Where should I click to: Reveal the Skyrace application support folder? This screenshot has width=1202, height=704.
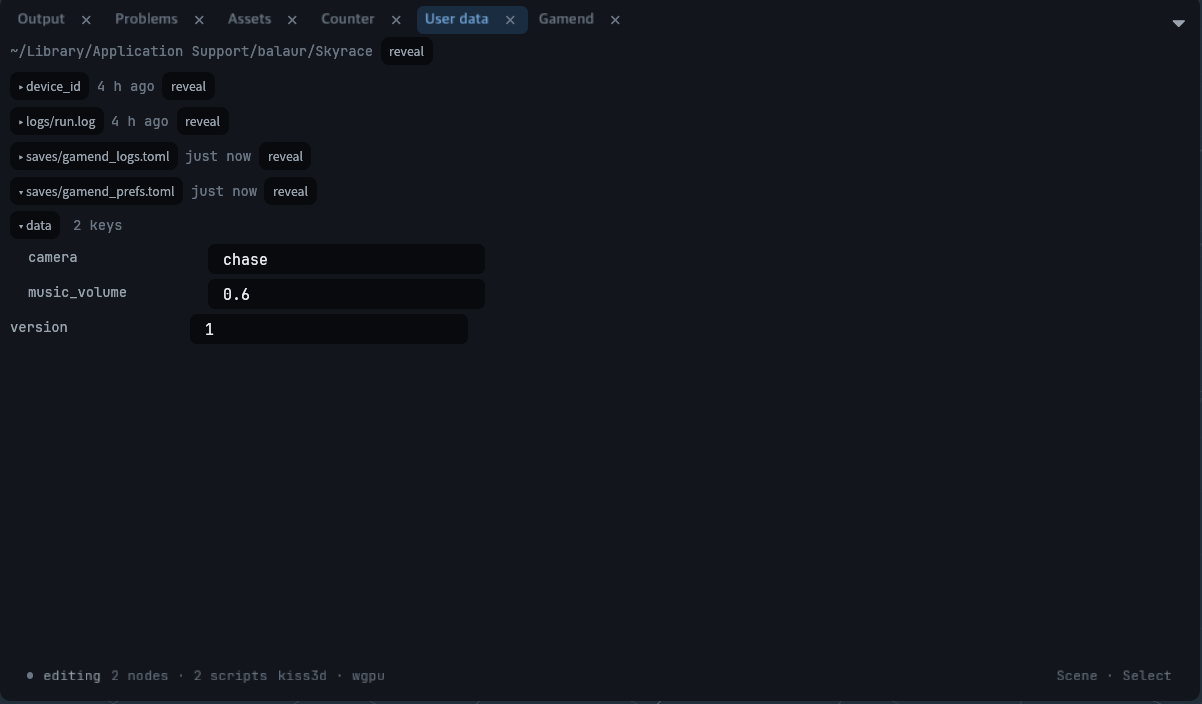406,51
